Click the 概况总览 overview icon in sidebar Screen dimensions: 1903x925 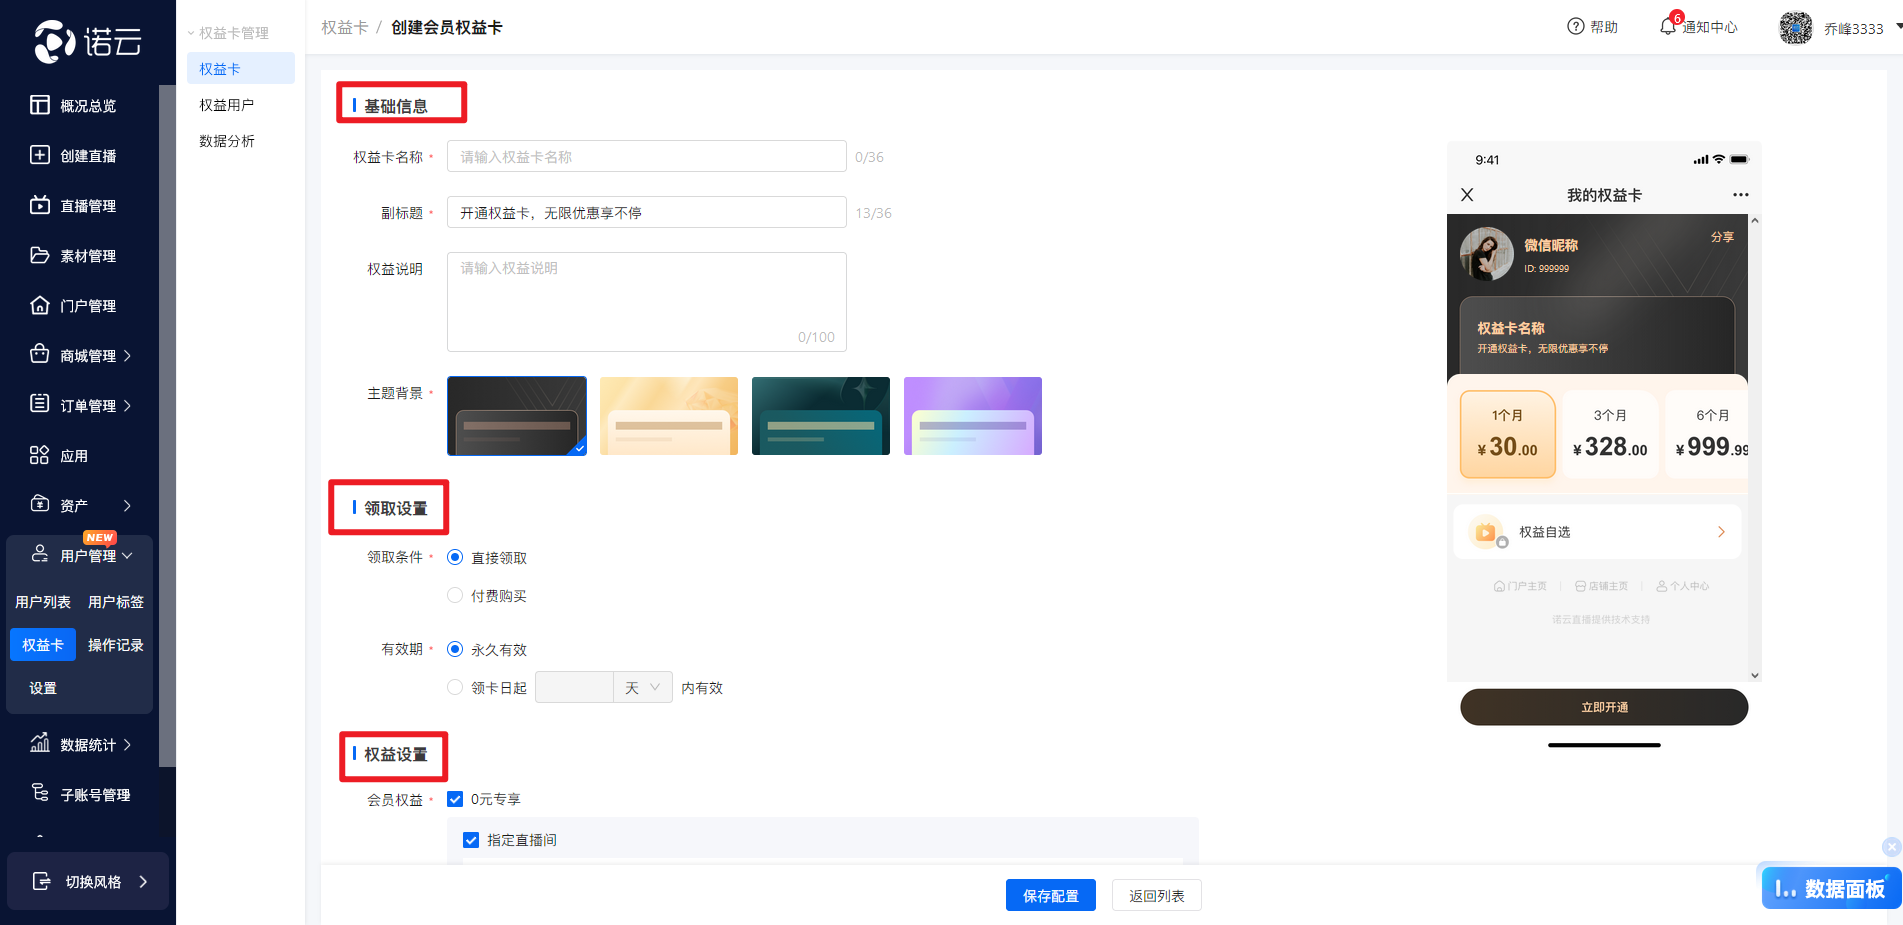(x=40, y=105)
